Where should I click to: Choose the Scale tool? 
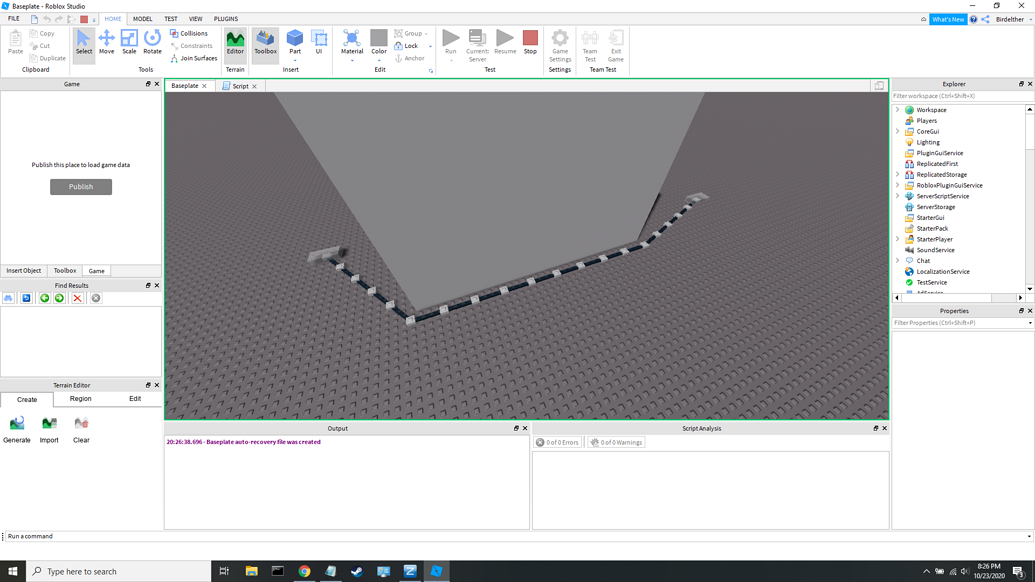tap(129, 44)
